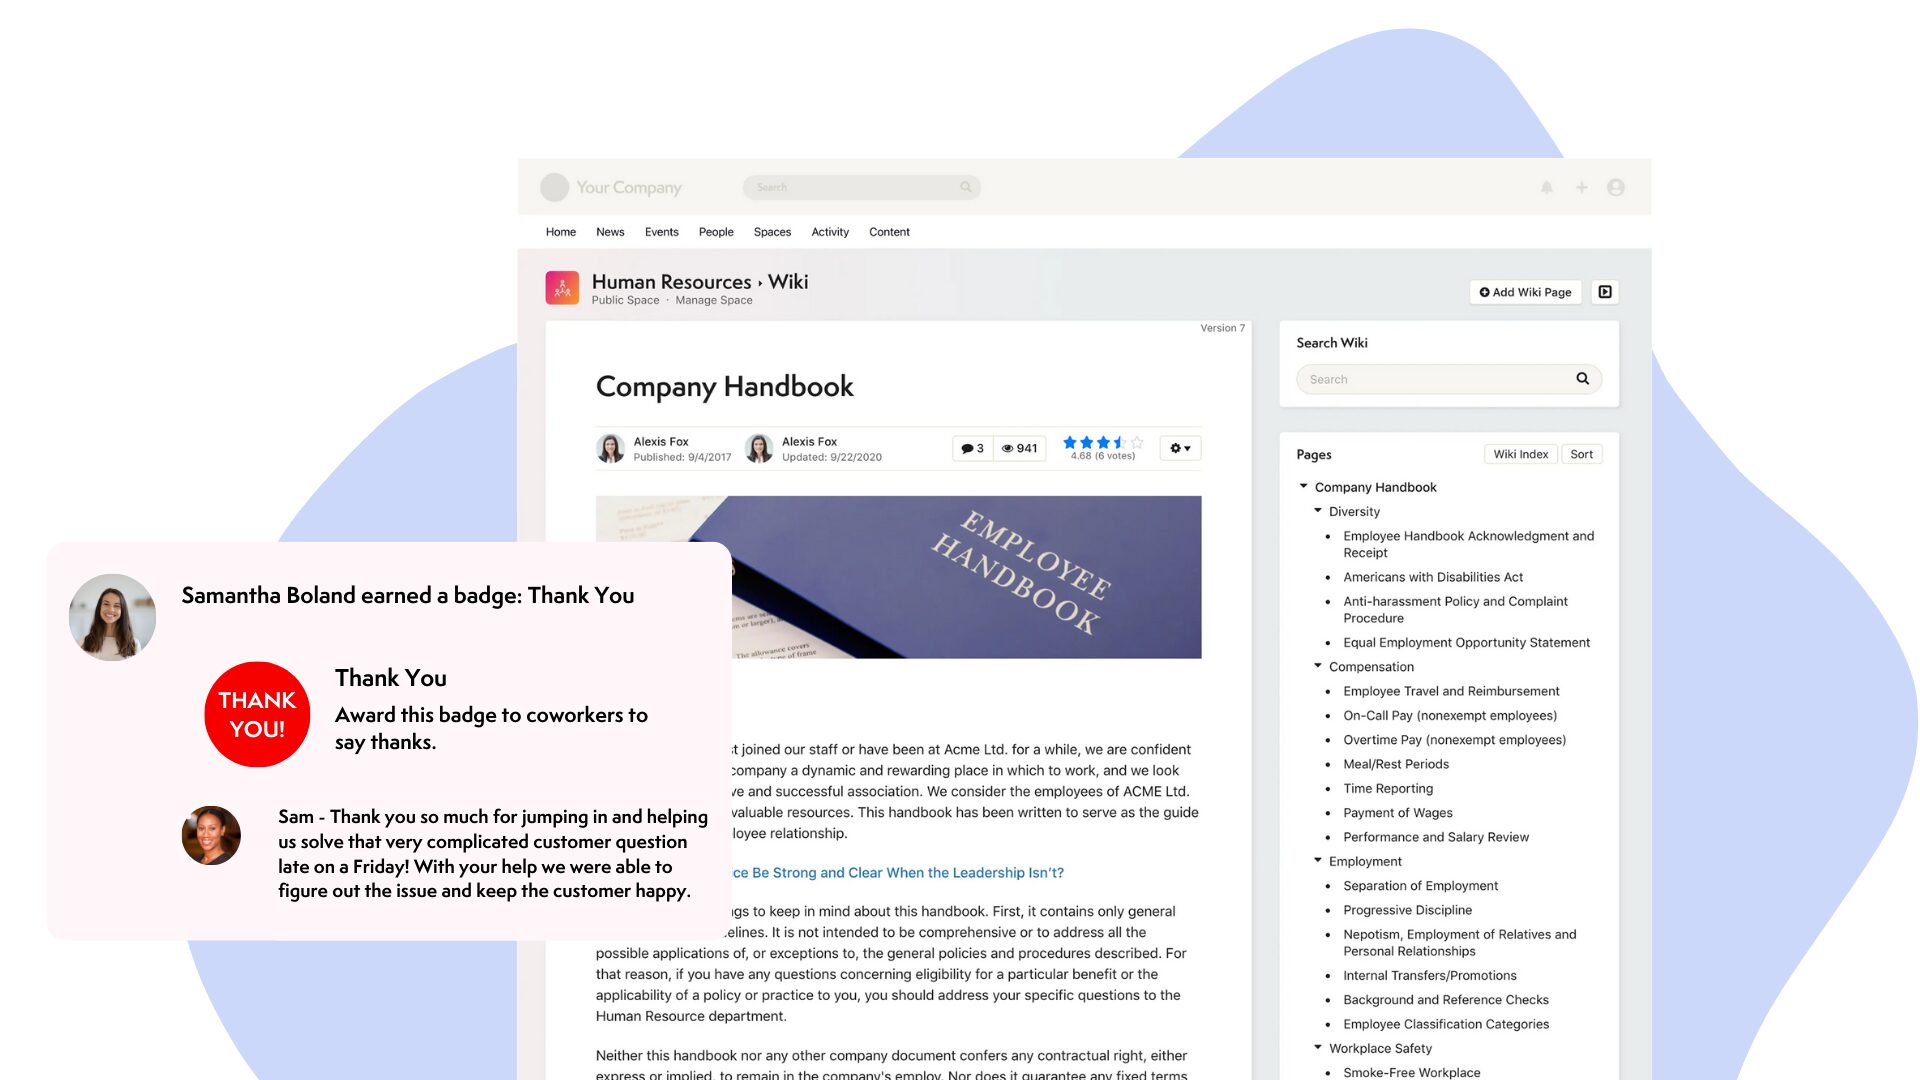The height and width of the screenshot is (1080, 1920).
Task: Click the notification bell icon
Action: tap(1547, 186)
